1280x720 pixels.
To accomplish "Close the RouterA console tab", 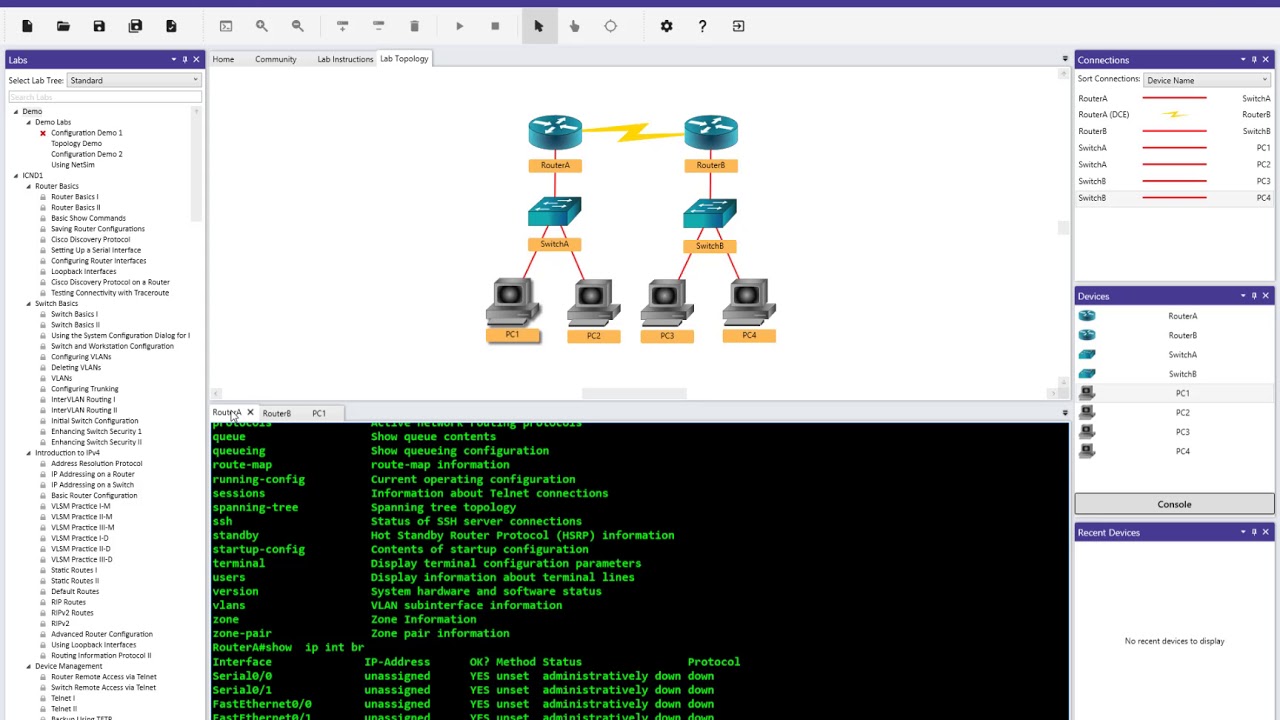I will [250, 413].
